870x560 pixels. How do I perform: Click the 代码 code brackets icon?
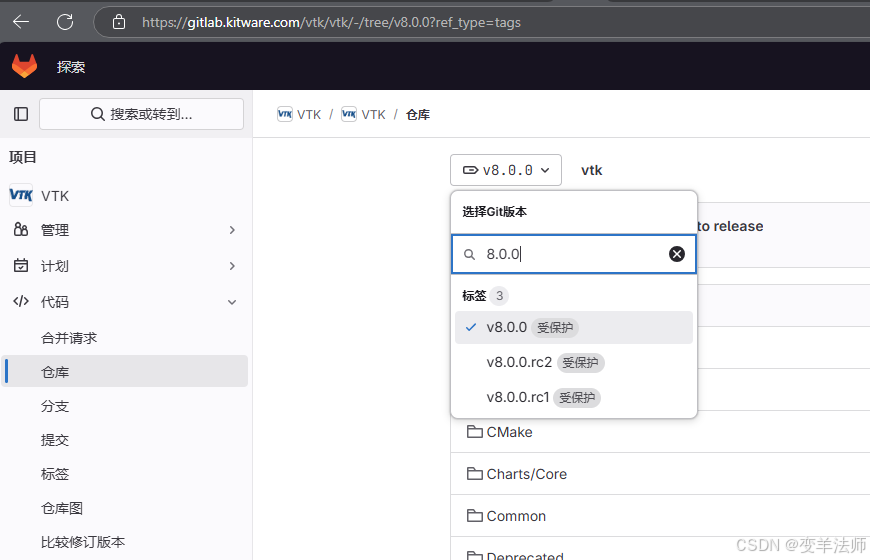point(21,301)
